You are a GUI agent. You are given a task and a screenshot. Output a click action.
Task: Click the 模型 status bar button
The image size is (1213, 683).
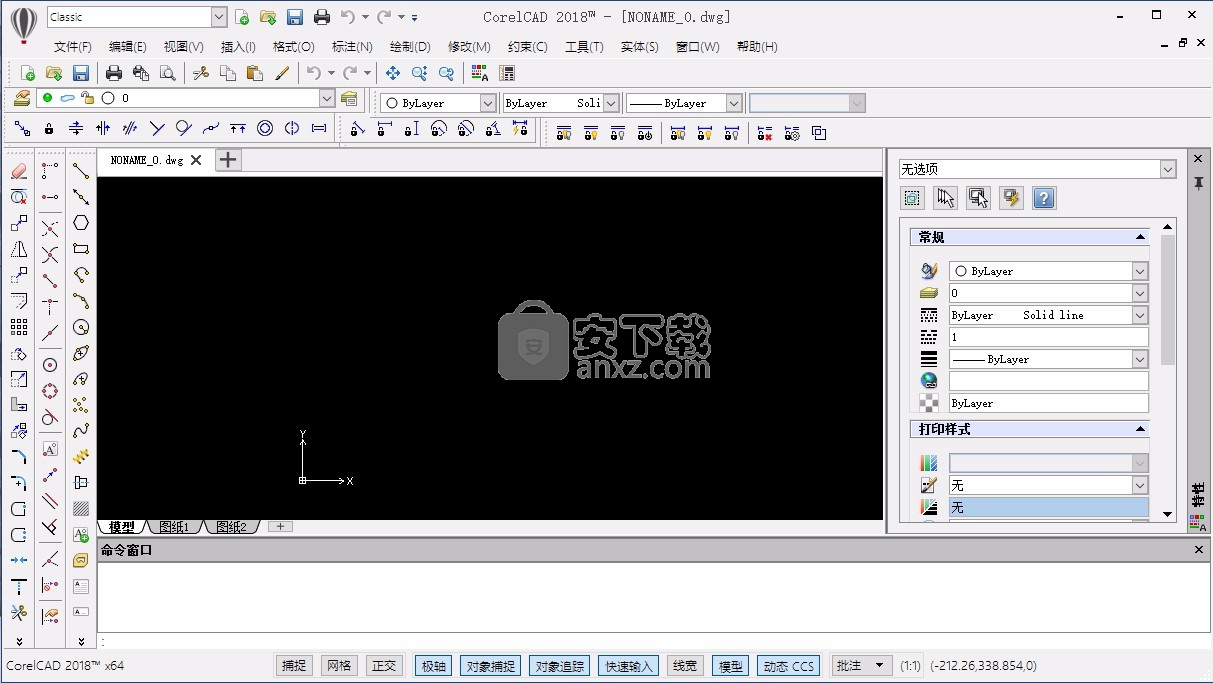pos(731,666)
